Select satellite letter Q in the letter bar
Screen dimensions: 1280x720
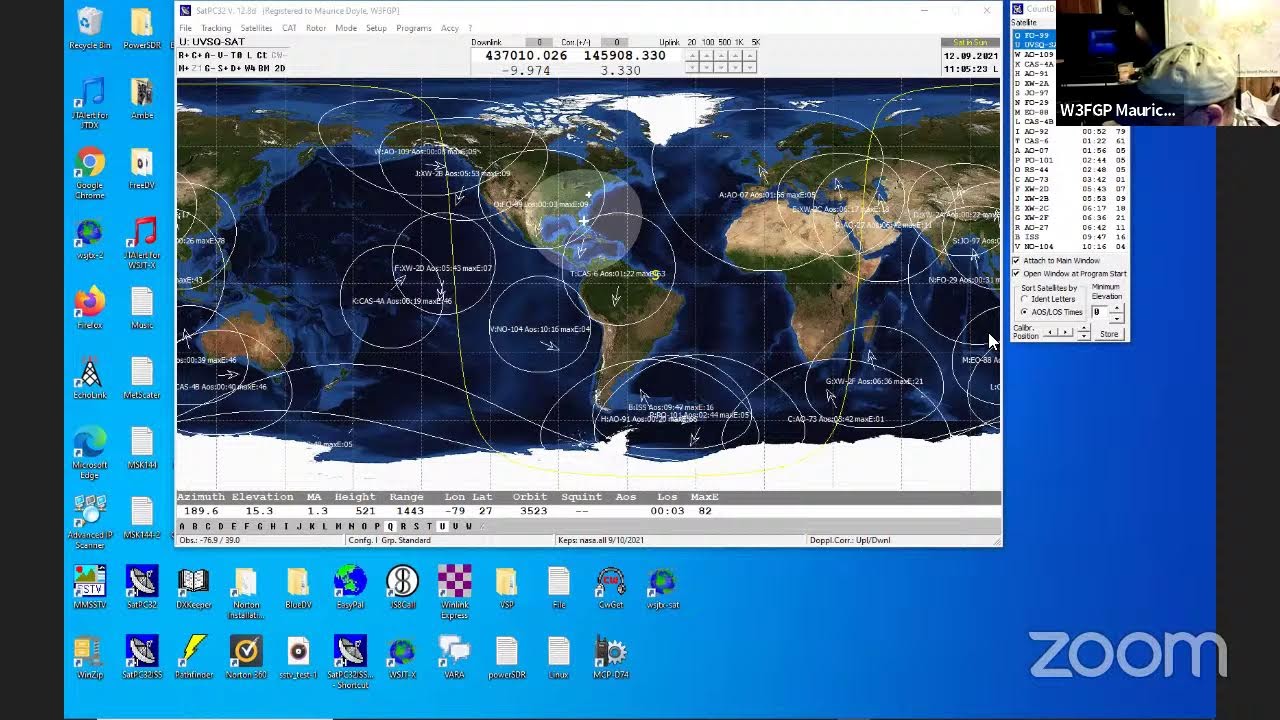click(390, 526)
